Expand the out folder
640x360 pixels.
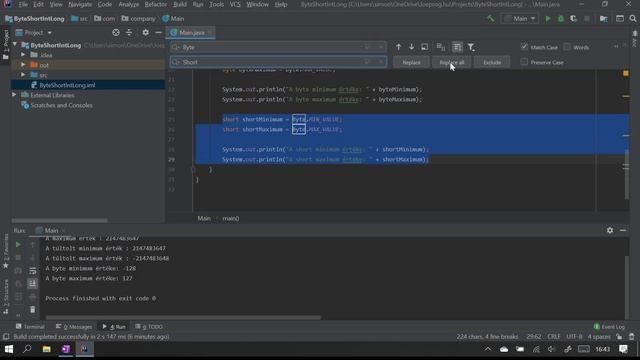pos(23,65)
